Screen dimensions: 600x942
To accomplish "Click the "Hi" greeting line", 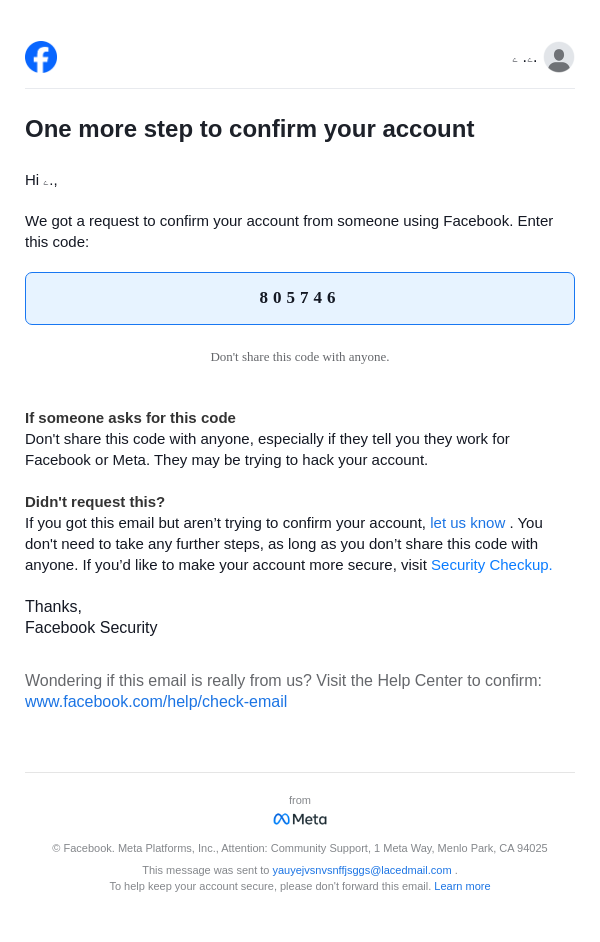I will [41, 180].
